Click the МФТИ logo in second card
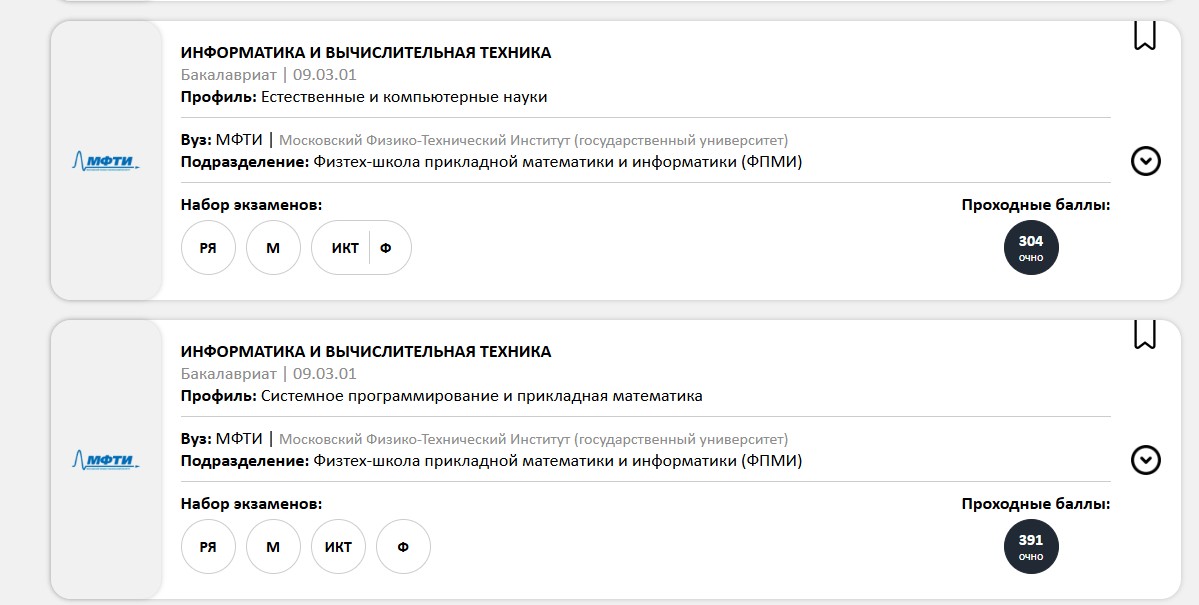The height and width of the screenshot is (605, 1199). tap(106, 460)
